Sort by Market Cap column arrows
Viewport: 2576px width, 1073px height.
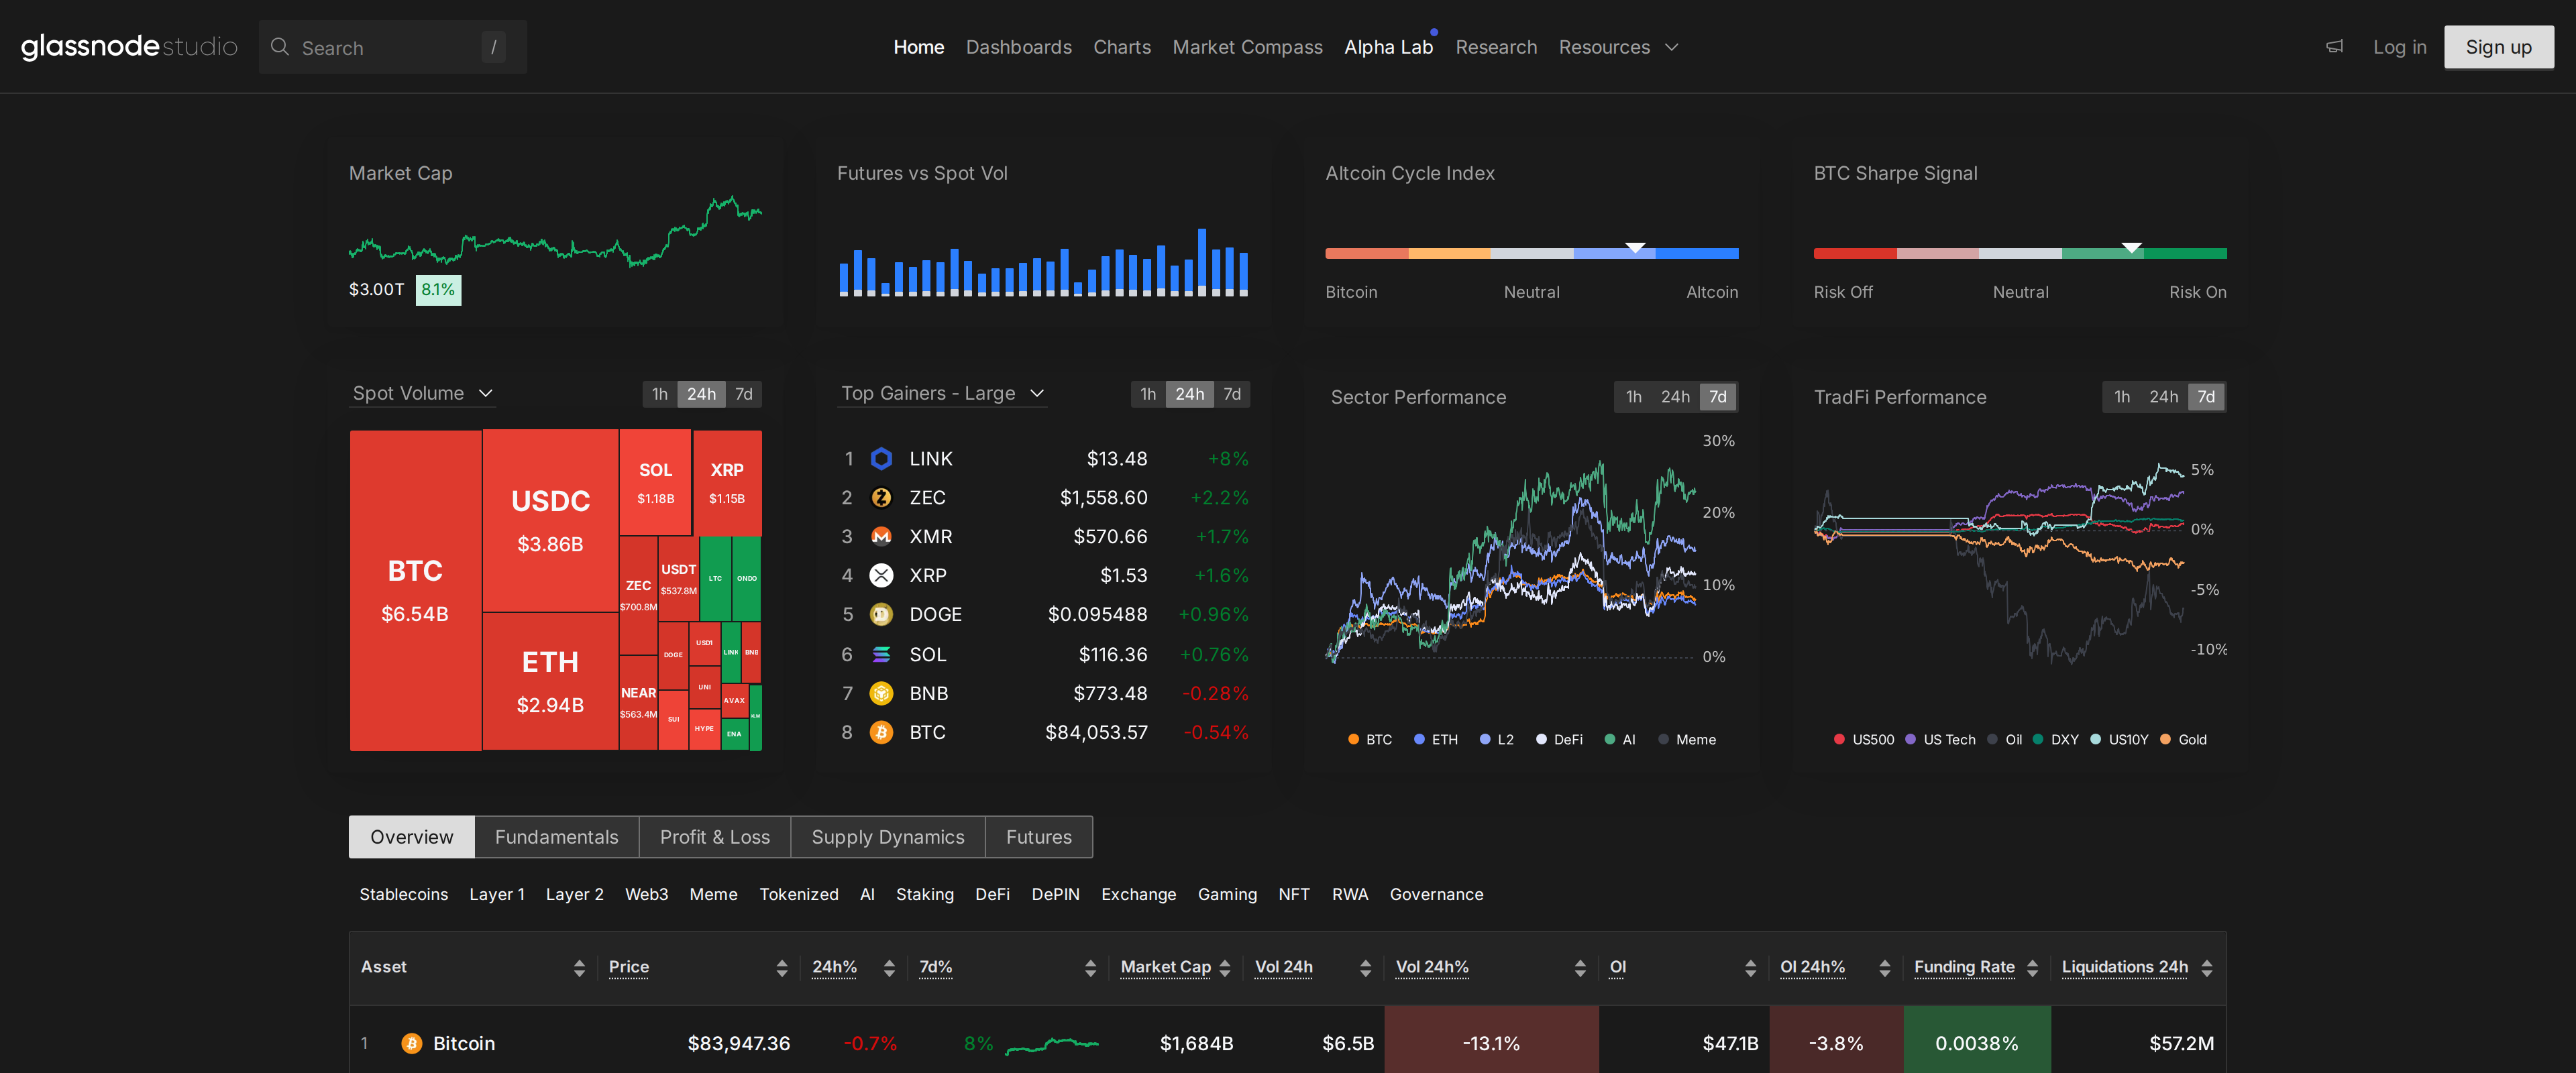[x=1225, y=967]
